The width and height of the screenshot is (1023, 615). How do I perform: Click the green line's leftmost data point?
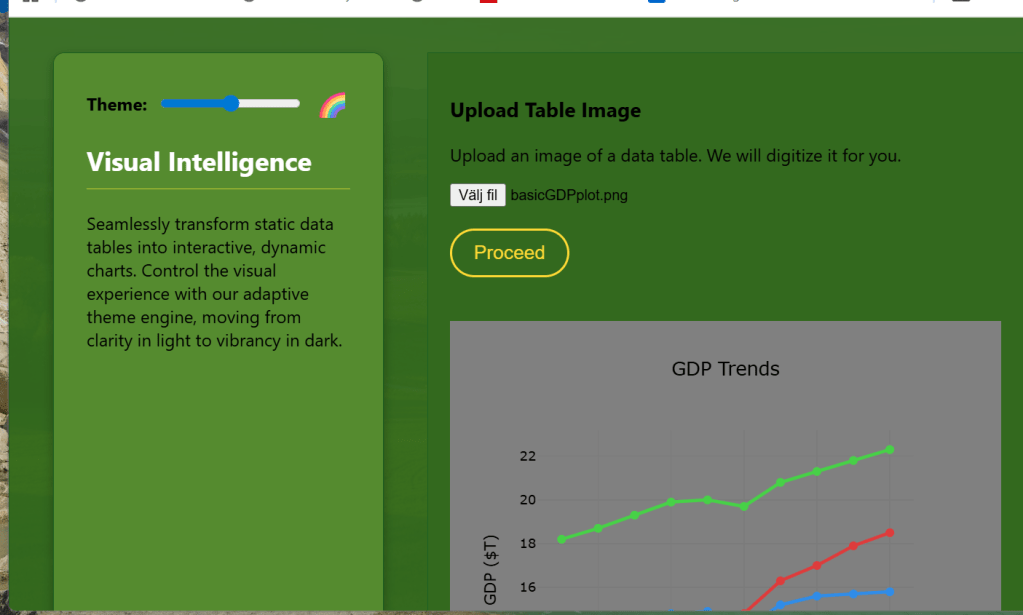click(x=562, y=539)
